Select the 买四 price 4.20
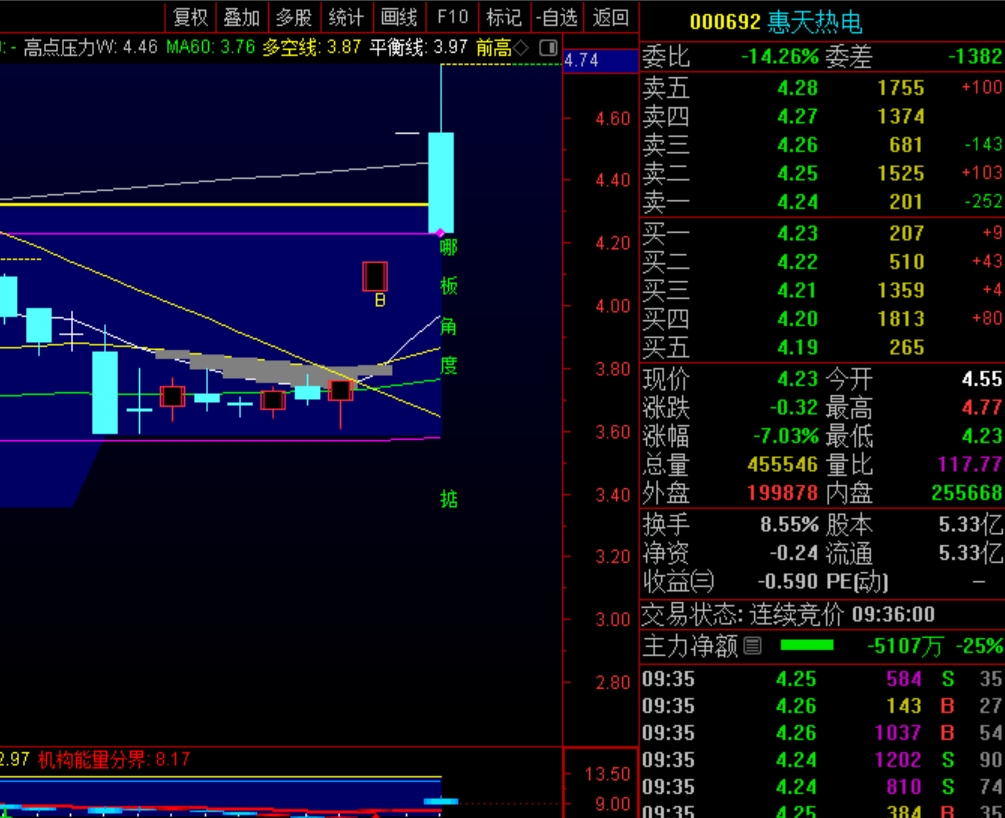The image size is (1005, 818). point(797,319)
